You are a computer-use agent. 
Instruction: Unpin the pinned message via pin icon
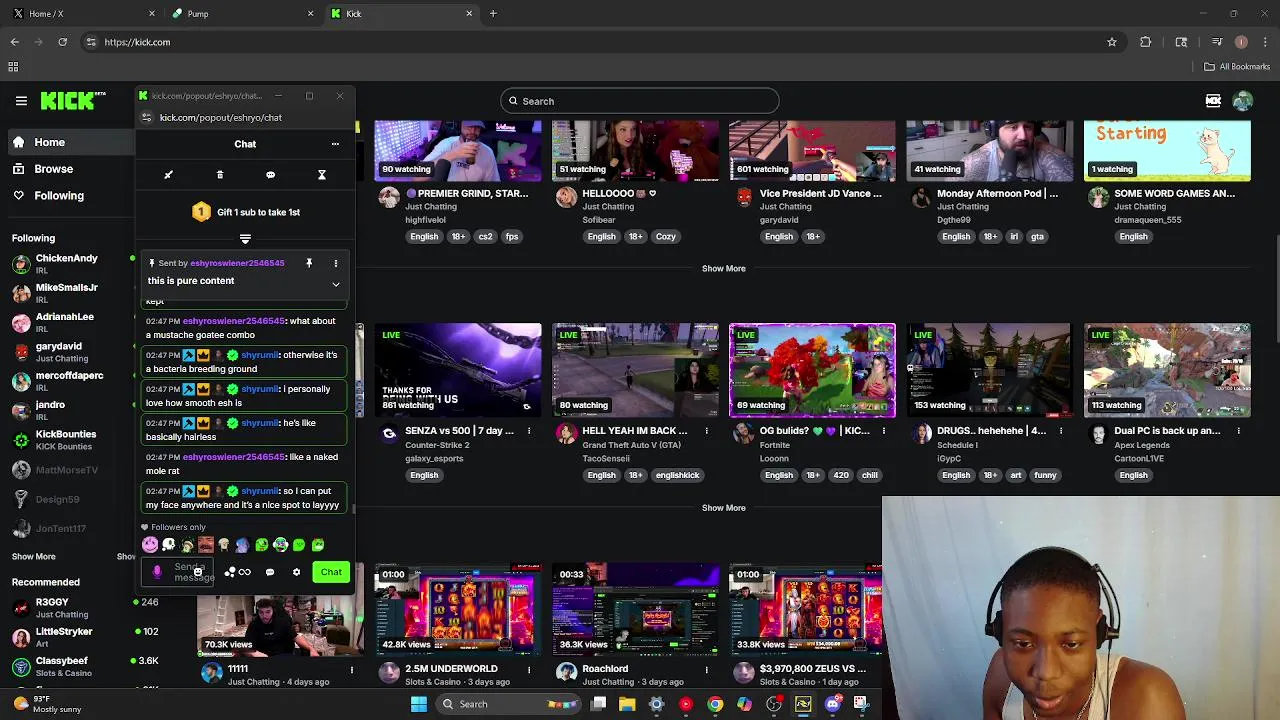coord(309,263)
